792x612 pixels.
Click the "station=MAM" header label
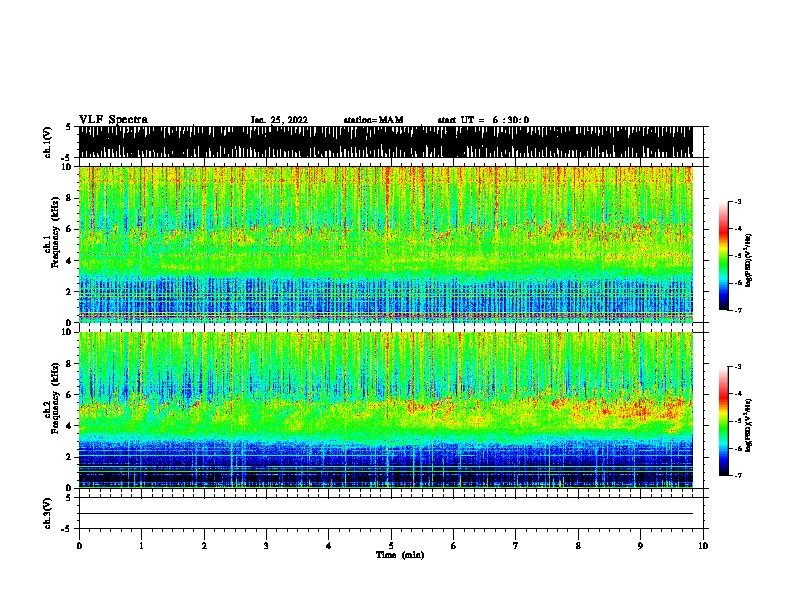pos(373,120)
